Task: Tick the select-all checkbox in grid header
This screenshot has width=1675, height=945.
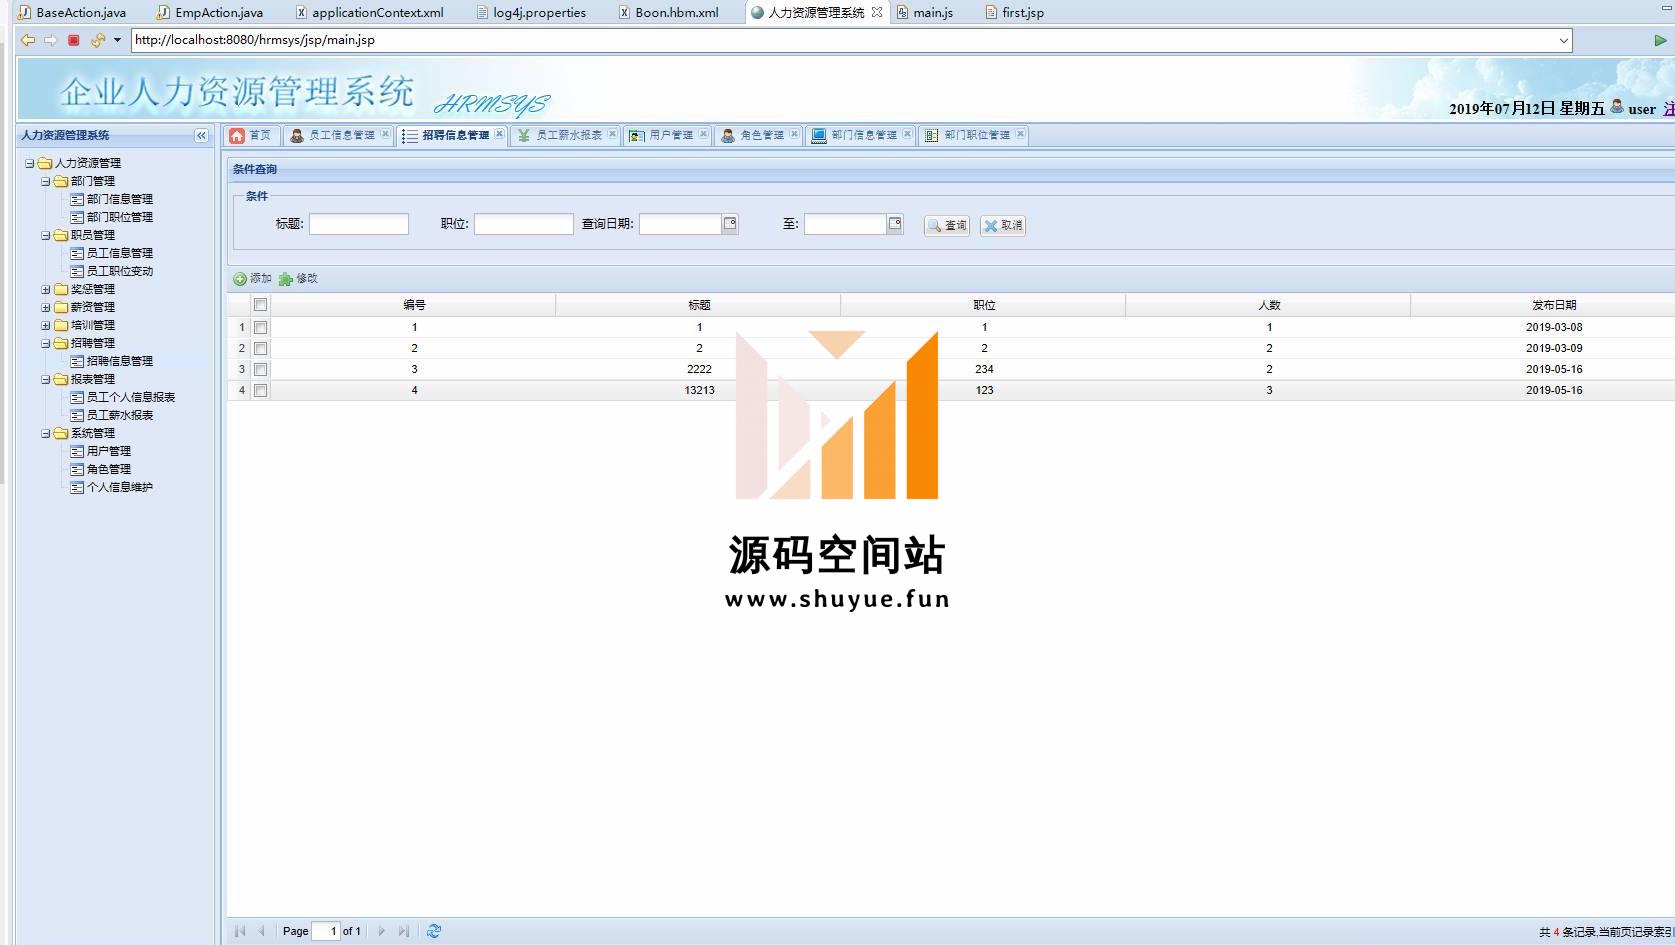Action: tap(260, 305)
